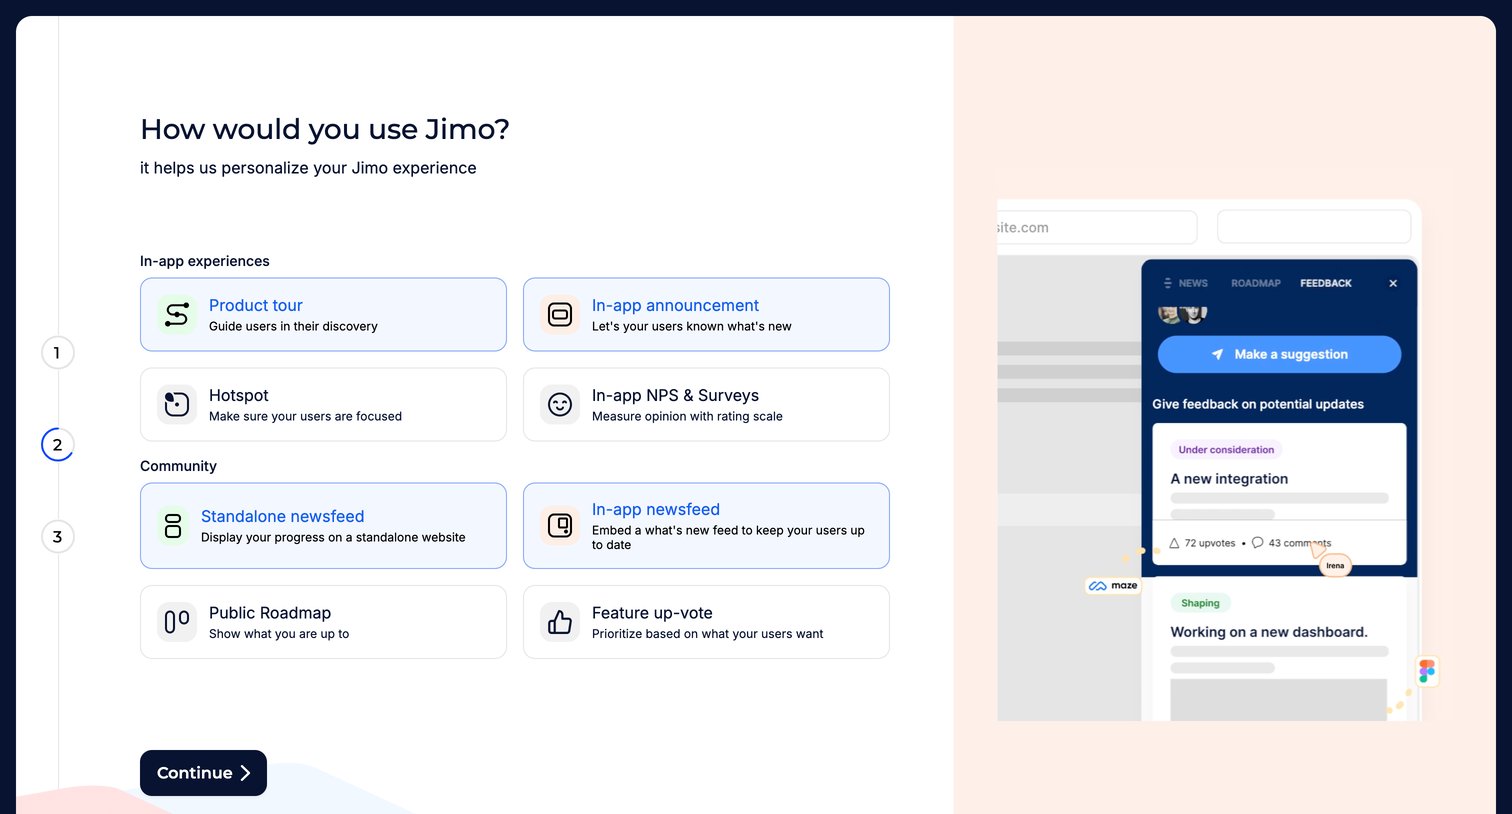
Task: Select the Hotspot option
Action: click(x=323, y=405)
